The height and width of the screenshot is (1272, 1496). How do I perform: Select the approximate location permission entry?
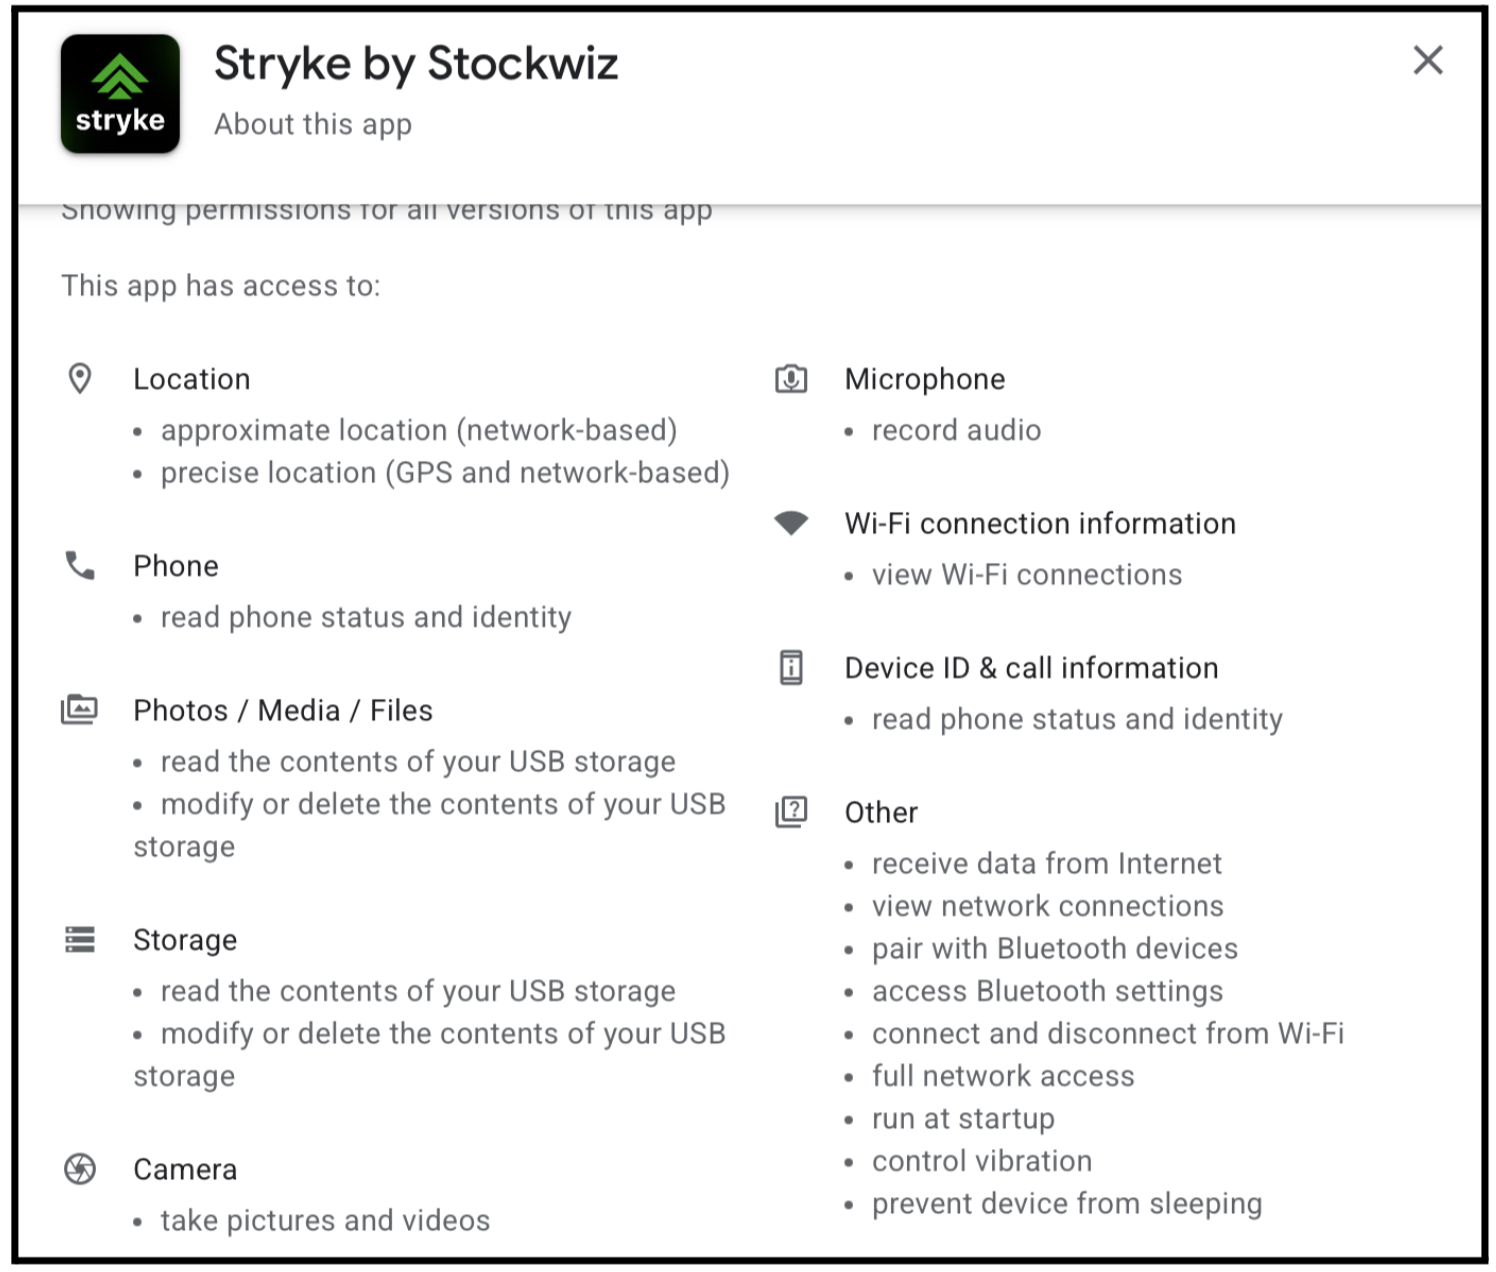pyautogui.click(x=419, y=430)
